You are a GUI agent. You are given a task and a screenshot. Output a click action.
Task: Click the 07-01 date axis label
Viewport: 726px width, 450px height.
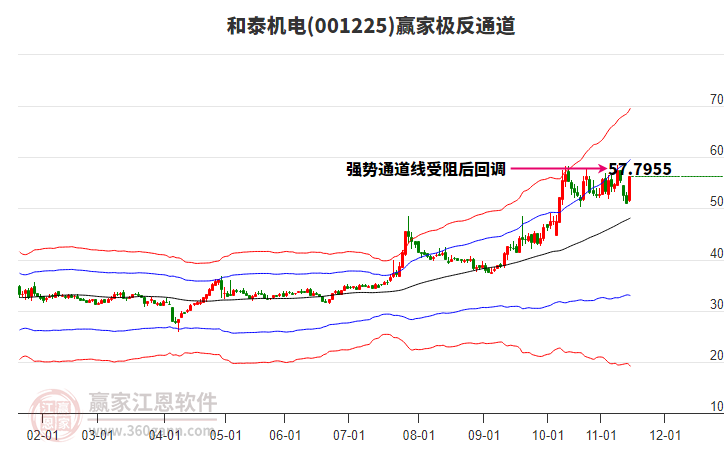click(x=349, y=436)
